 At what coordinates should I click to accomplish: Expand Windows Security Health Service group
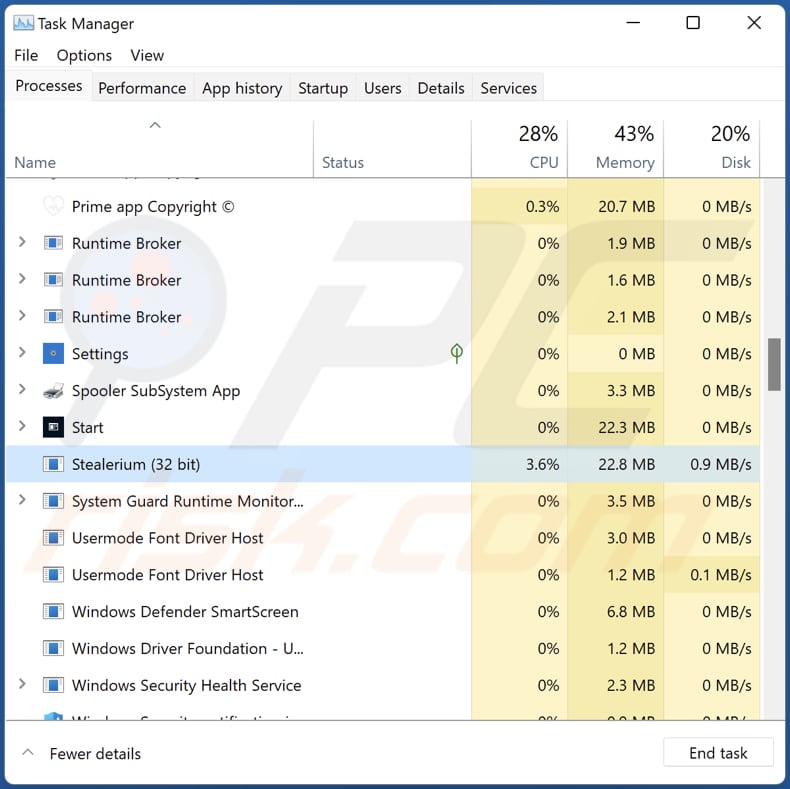(x=22, y=684)
